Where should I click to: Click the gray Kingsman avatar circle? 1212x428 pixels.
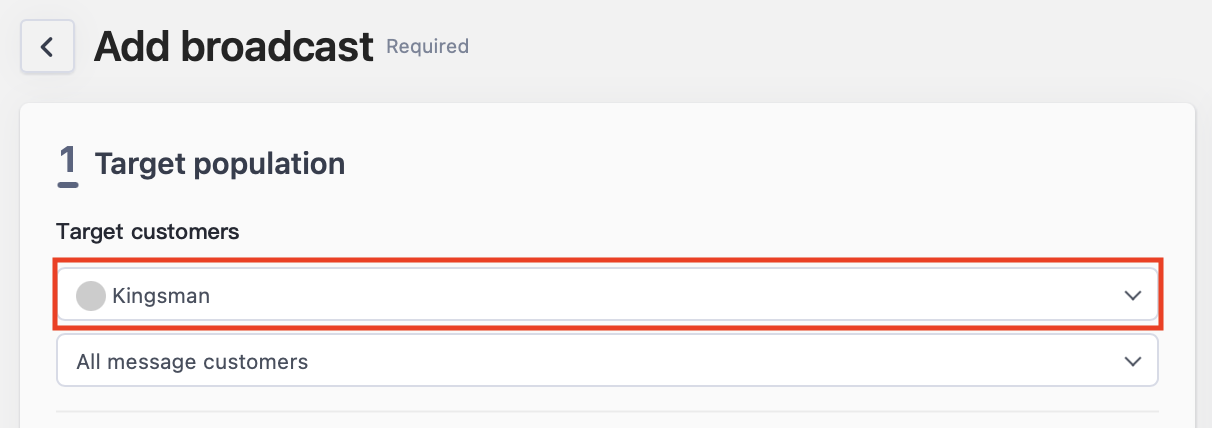pyautogui.click(x=91, y=296)
